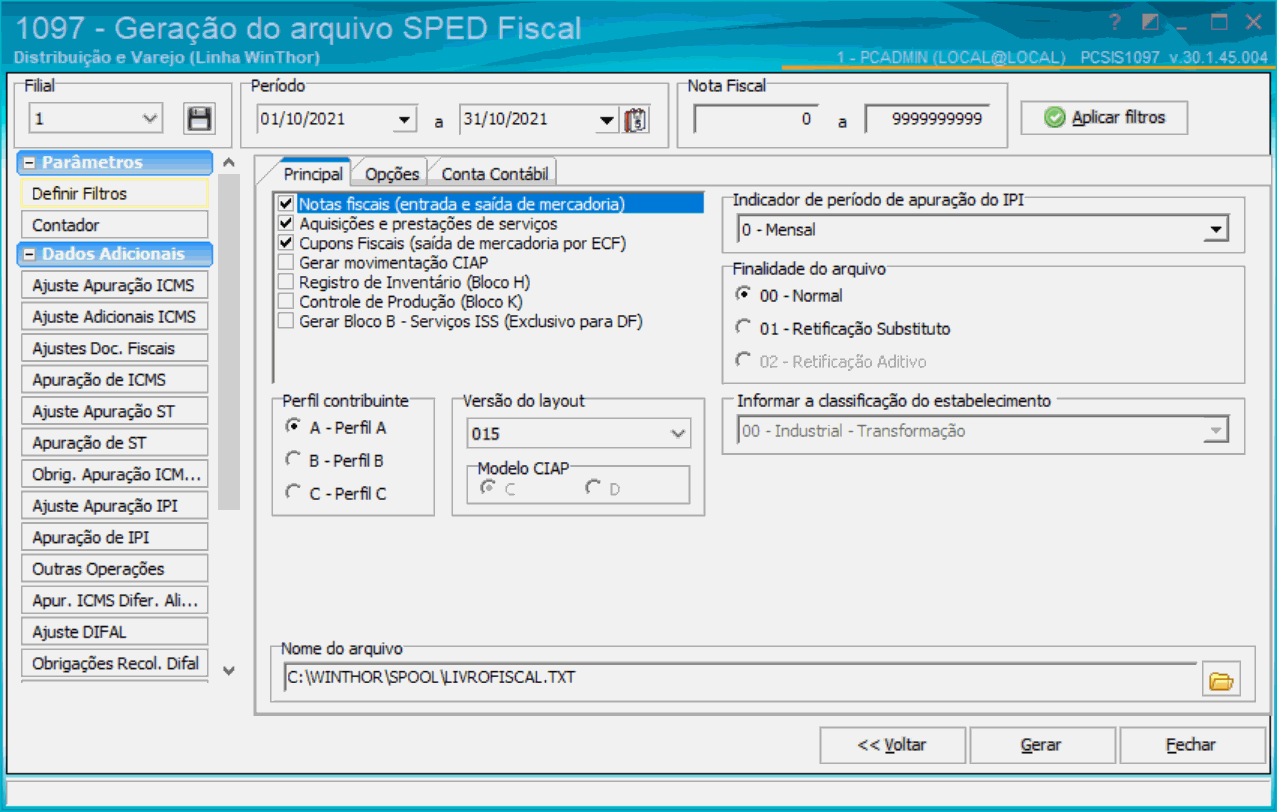Enable Controle de Produção (Bloco K)
1277x812 pixels.
[286, 301]
